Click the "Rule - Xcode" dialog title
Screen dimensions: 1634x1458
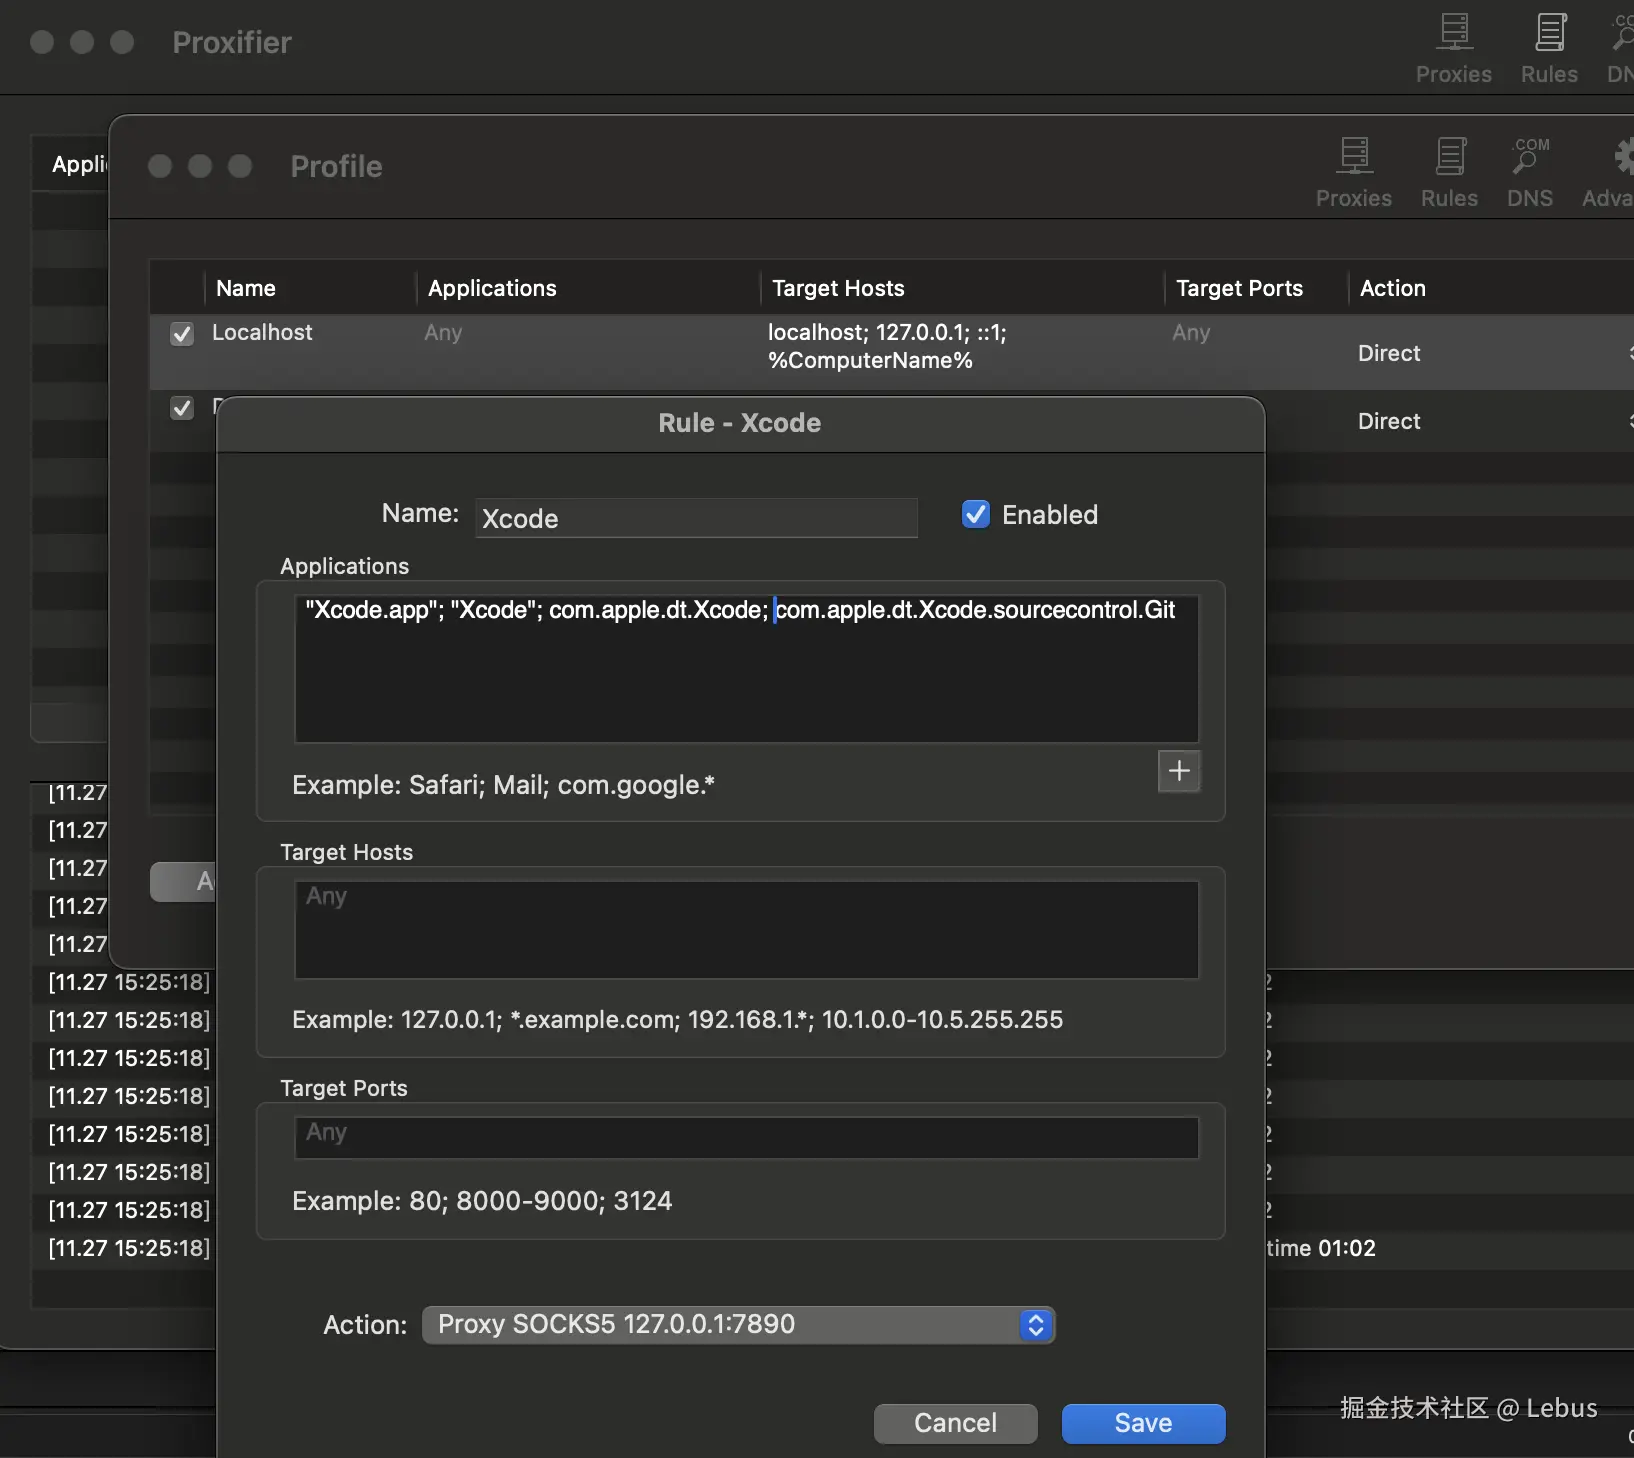coord(740,423)
